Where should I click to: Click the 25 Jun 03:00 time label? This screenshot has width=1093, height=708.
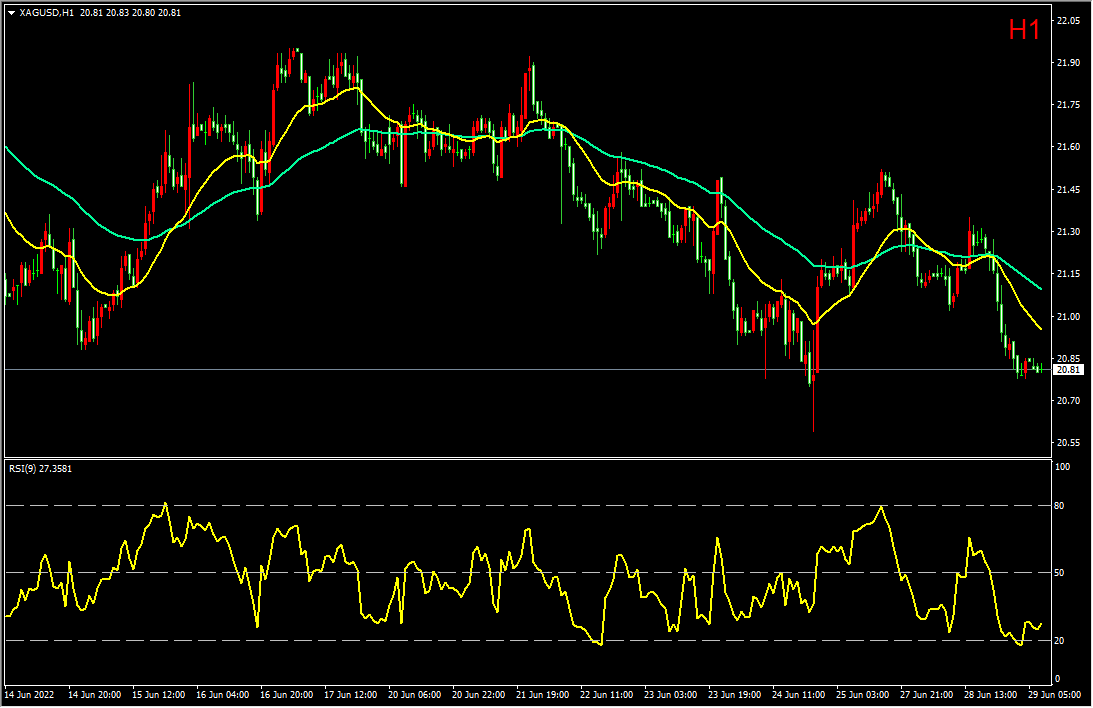click(x=863, y=695)
